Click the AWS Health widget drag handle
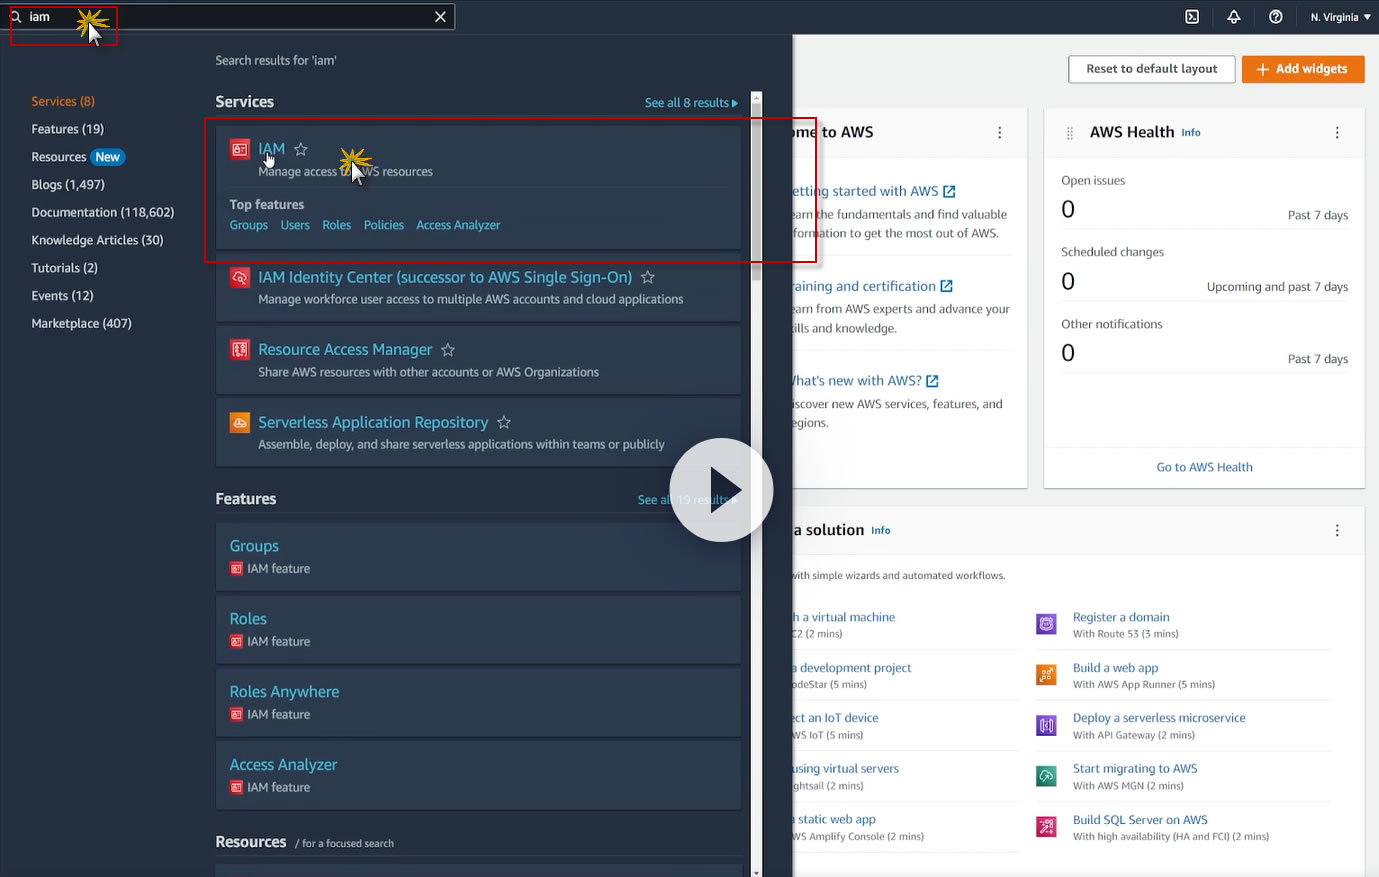Screen dimensions: 1379x877 click(x=1070, y=133)
